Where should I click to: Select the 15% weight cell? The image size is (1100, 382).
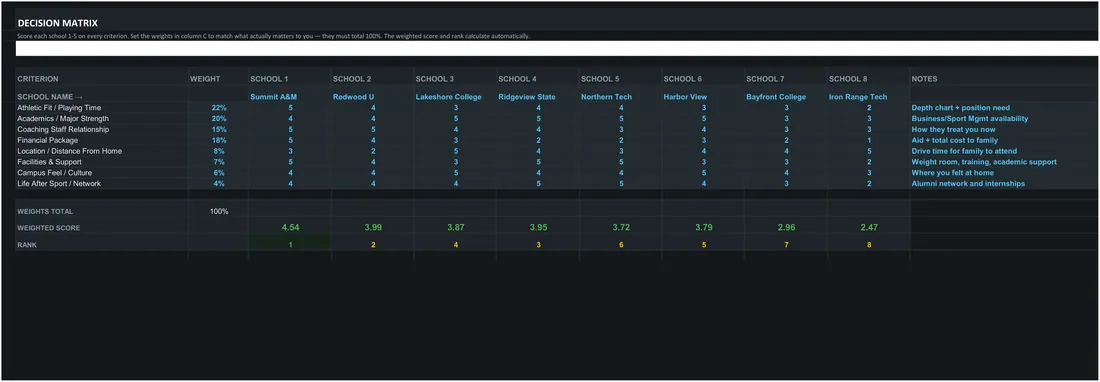tap(219, 130)
